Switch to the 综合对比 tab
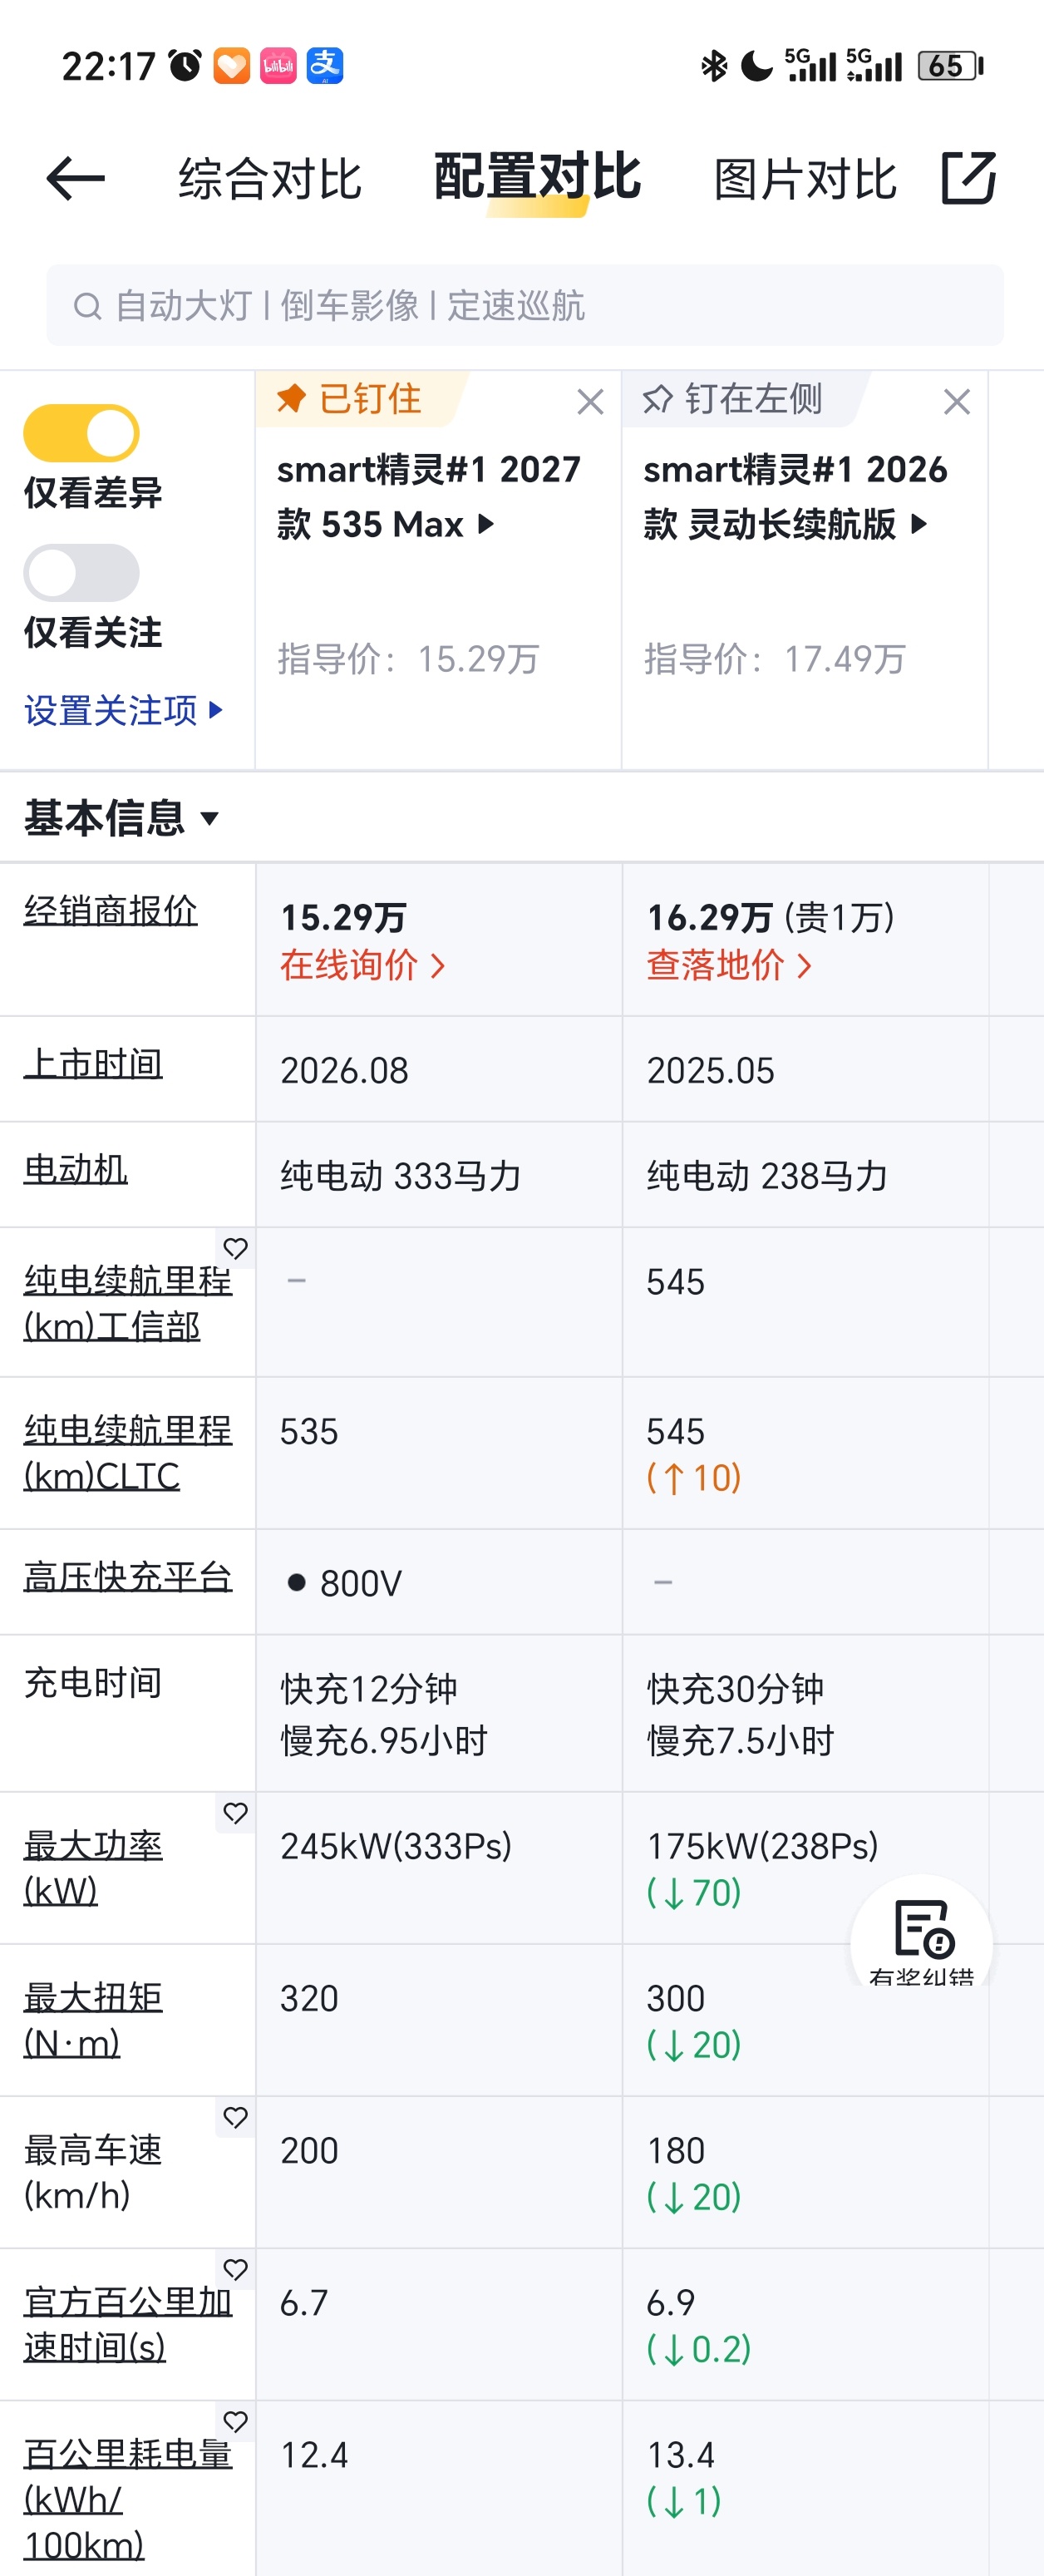Screen dimensions: 1044x2576 click(x=270, y=179)
